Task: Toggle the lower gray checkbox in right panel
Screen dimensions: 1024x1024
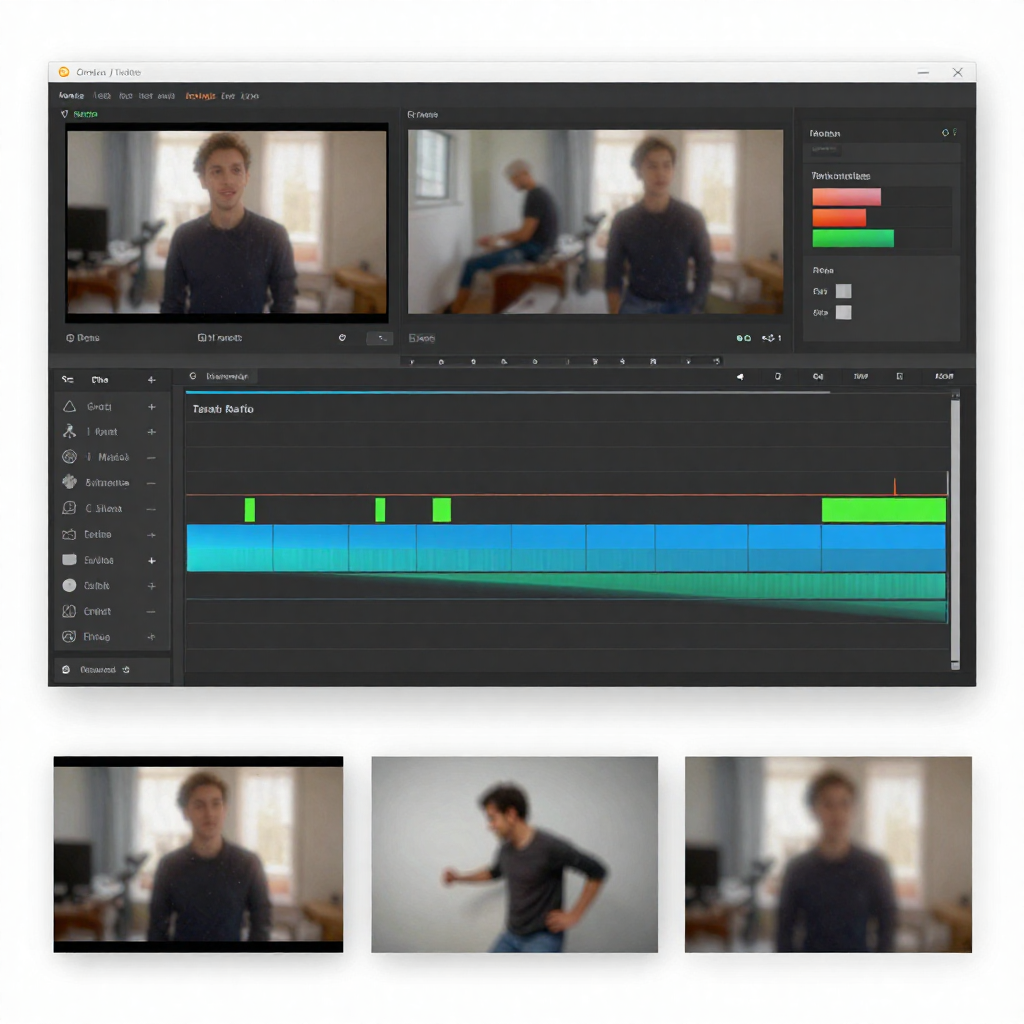Action: (x=843, y=313)
